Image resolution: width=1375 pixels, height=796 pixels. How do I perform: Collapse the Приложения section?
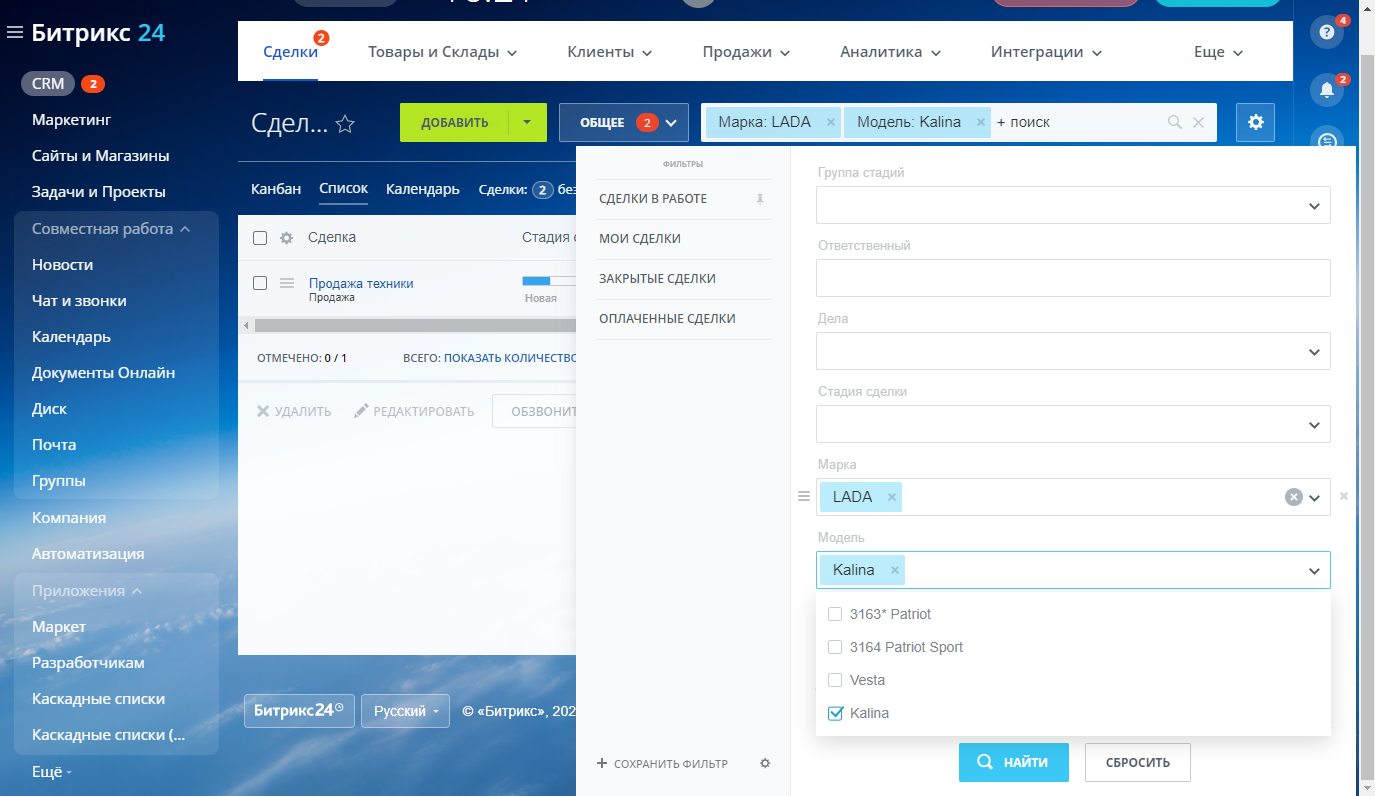pyautogui.click(x=86, y=591)
